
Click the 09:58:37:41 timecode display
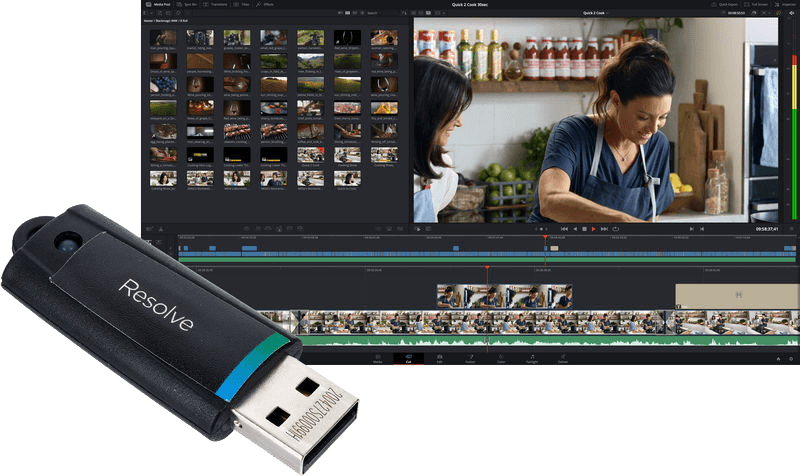click(767, 229)
